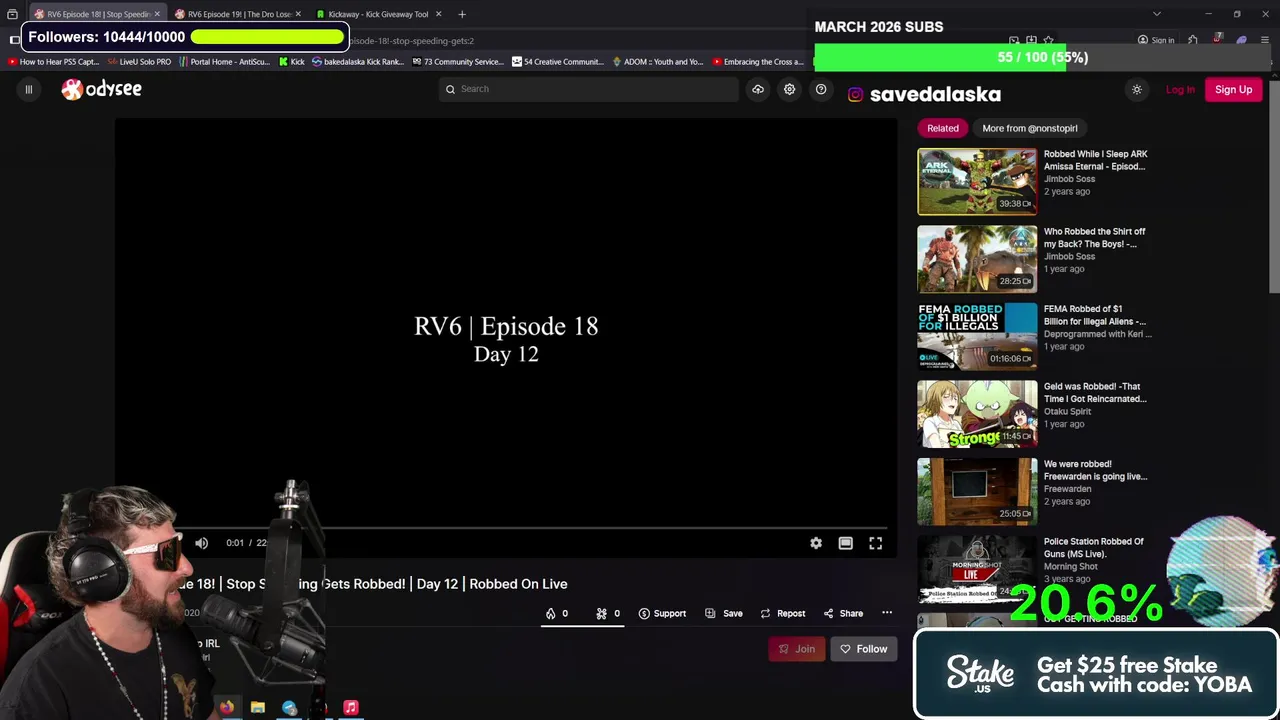1280x720 pixels.
Task: Open the Odysee sidebar menu
Action: click(x=28, y=89)
